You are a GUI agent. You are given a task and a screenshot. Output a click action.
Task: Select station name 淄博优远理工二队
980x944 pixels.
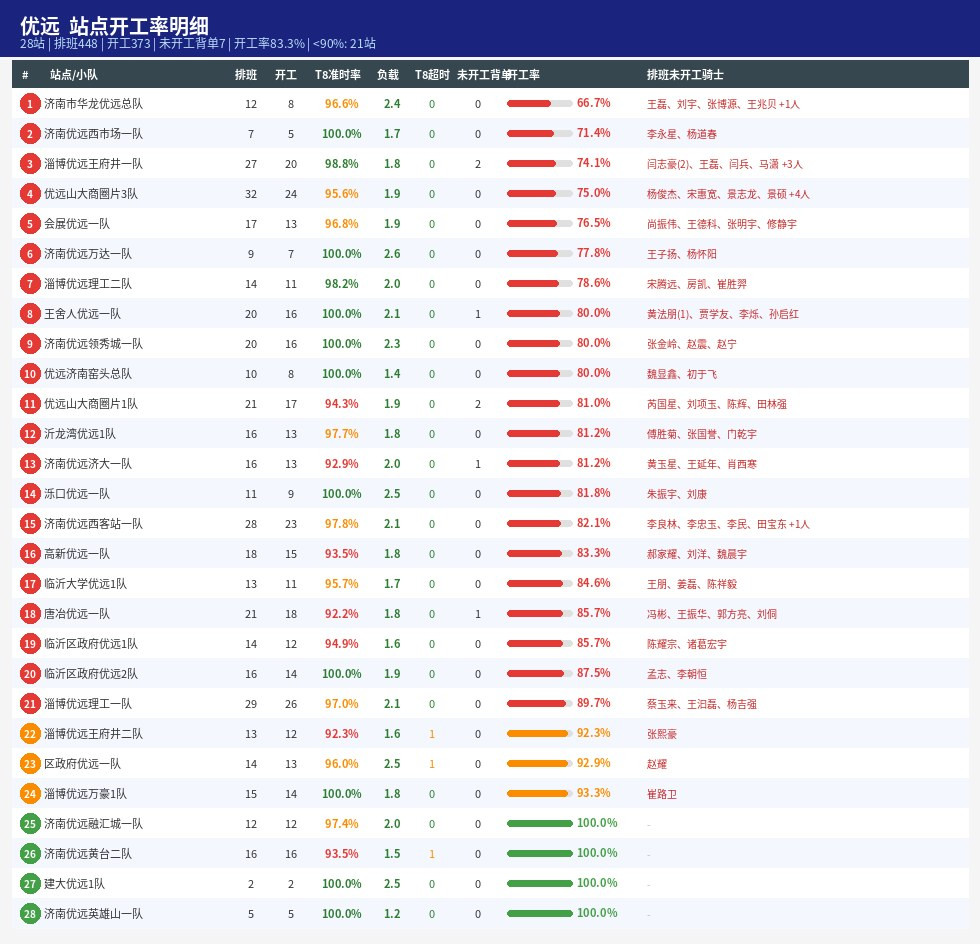pyautogui.click(x=88, y=284)
